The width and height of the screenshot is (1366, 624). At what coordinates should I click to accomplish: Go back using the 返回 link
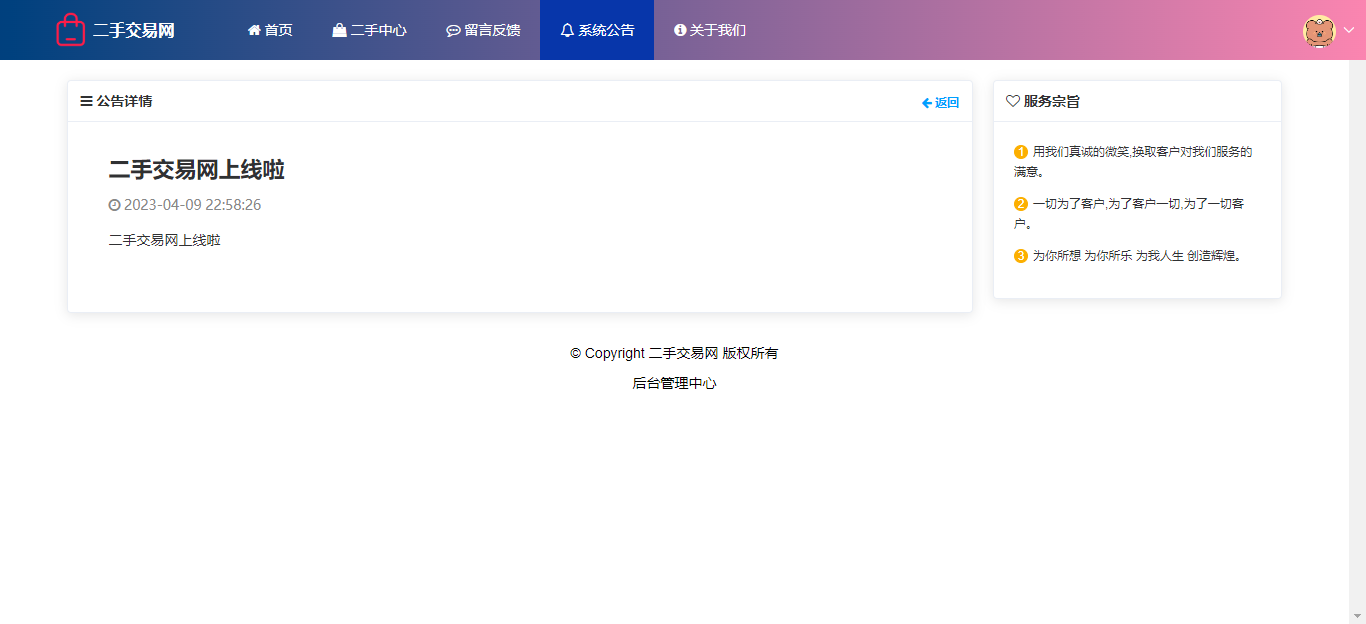(x=940, y=102)
